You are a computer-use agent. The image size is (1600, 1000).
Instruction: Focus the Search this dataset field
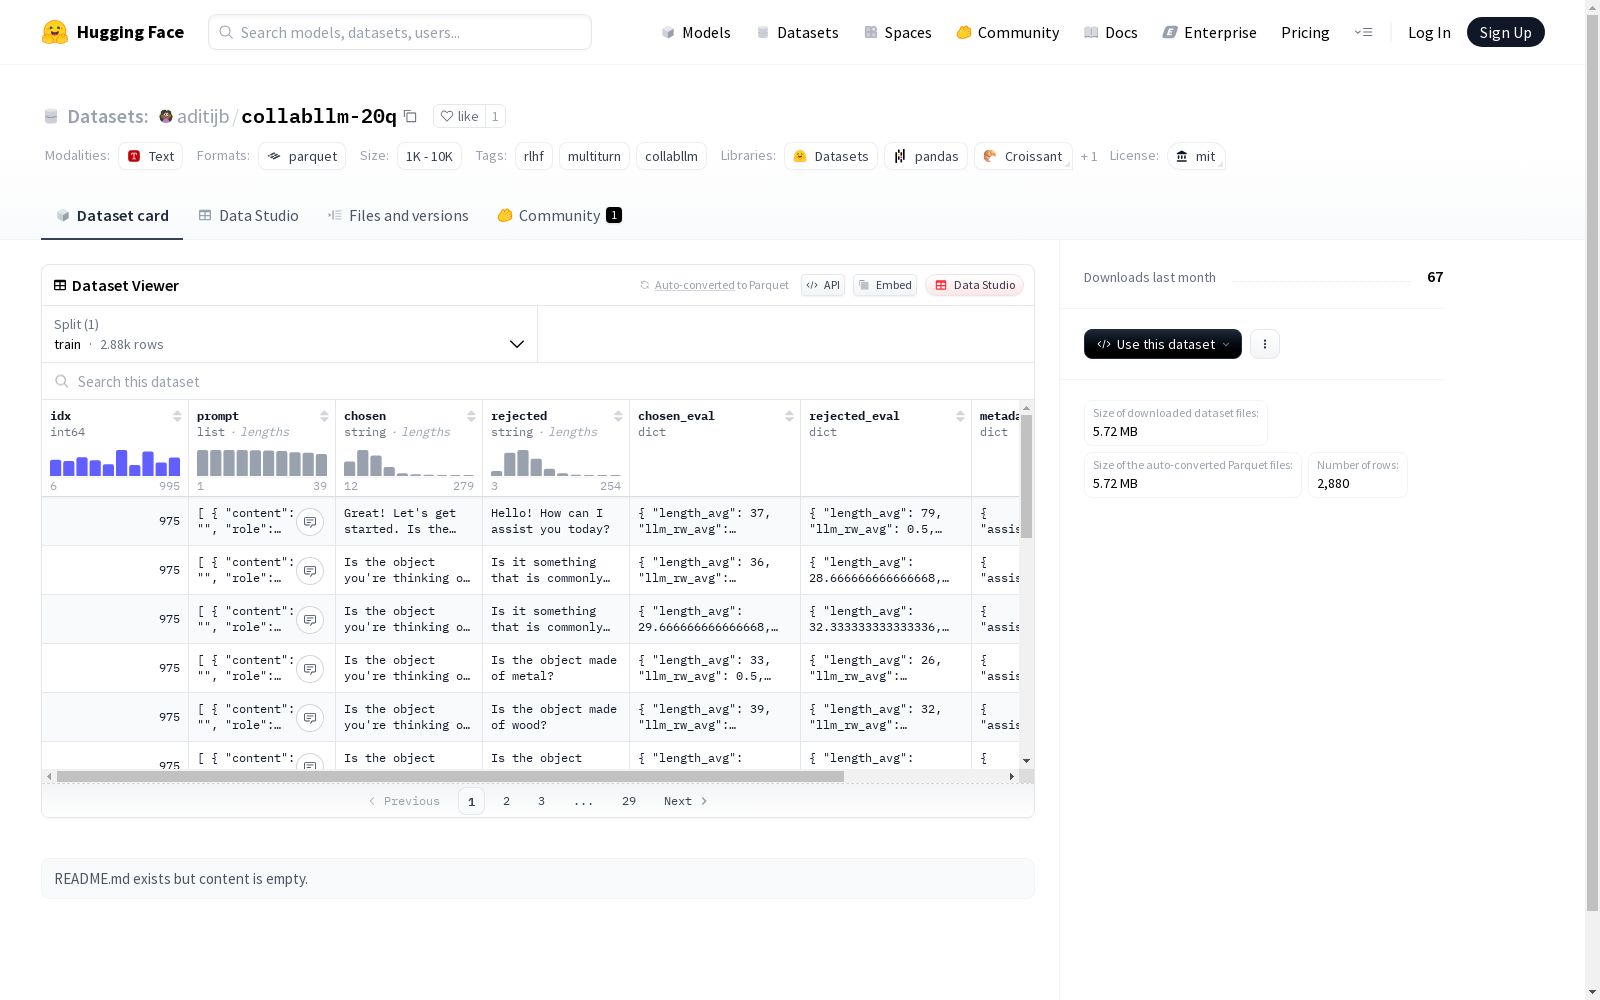tap(538, 382)
